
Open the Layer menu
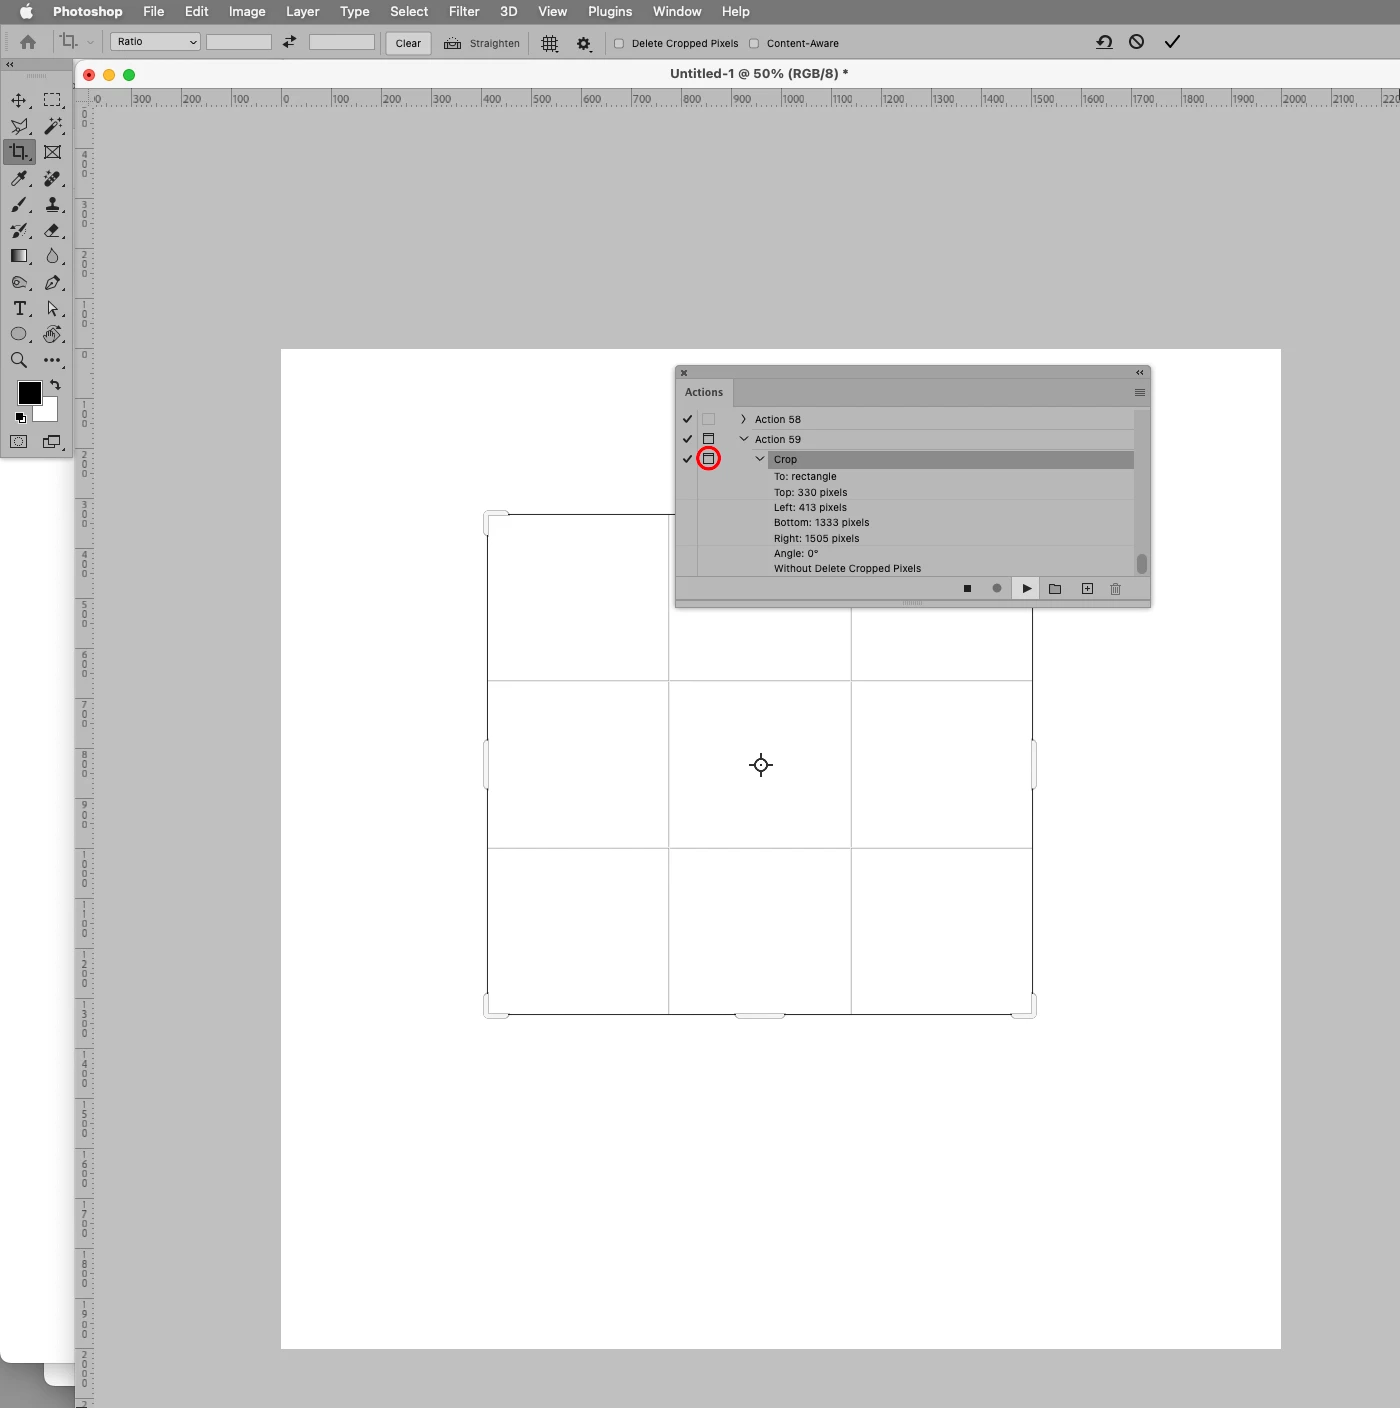coord(303,11)
